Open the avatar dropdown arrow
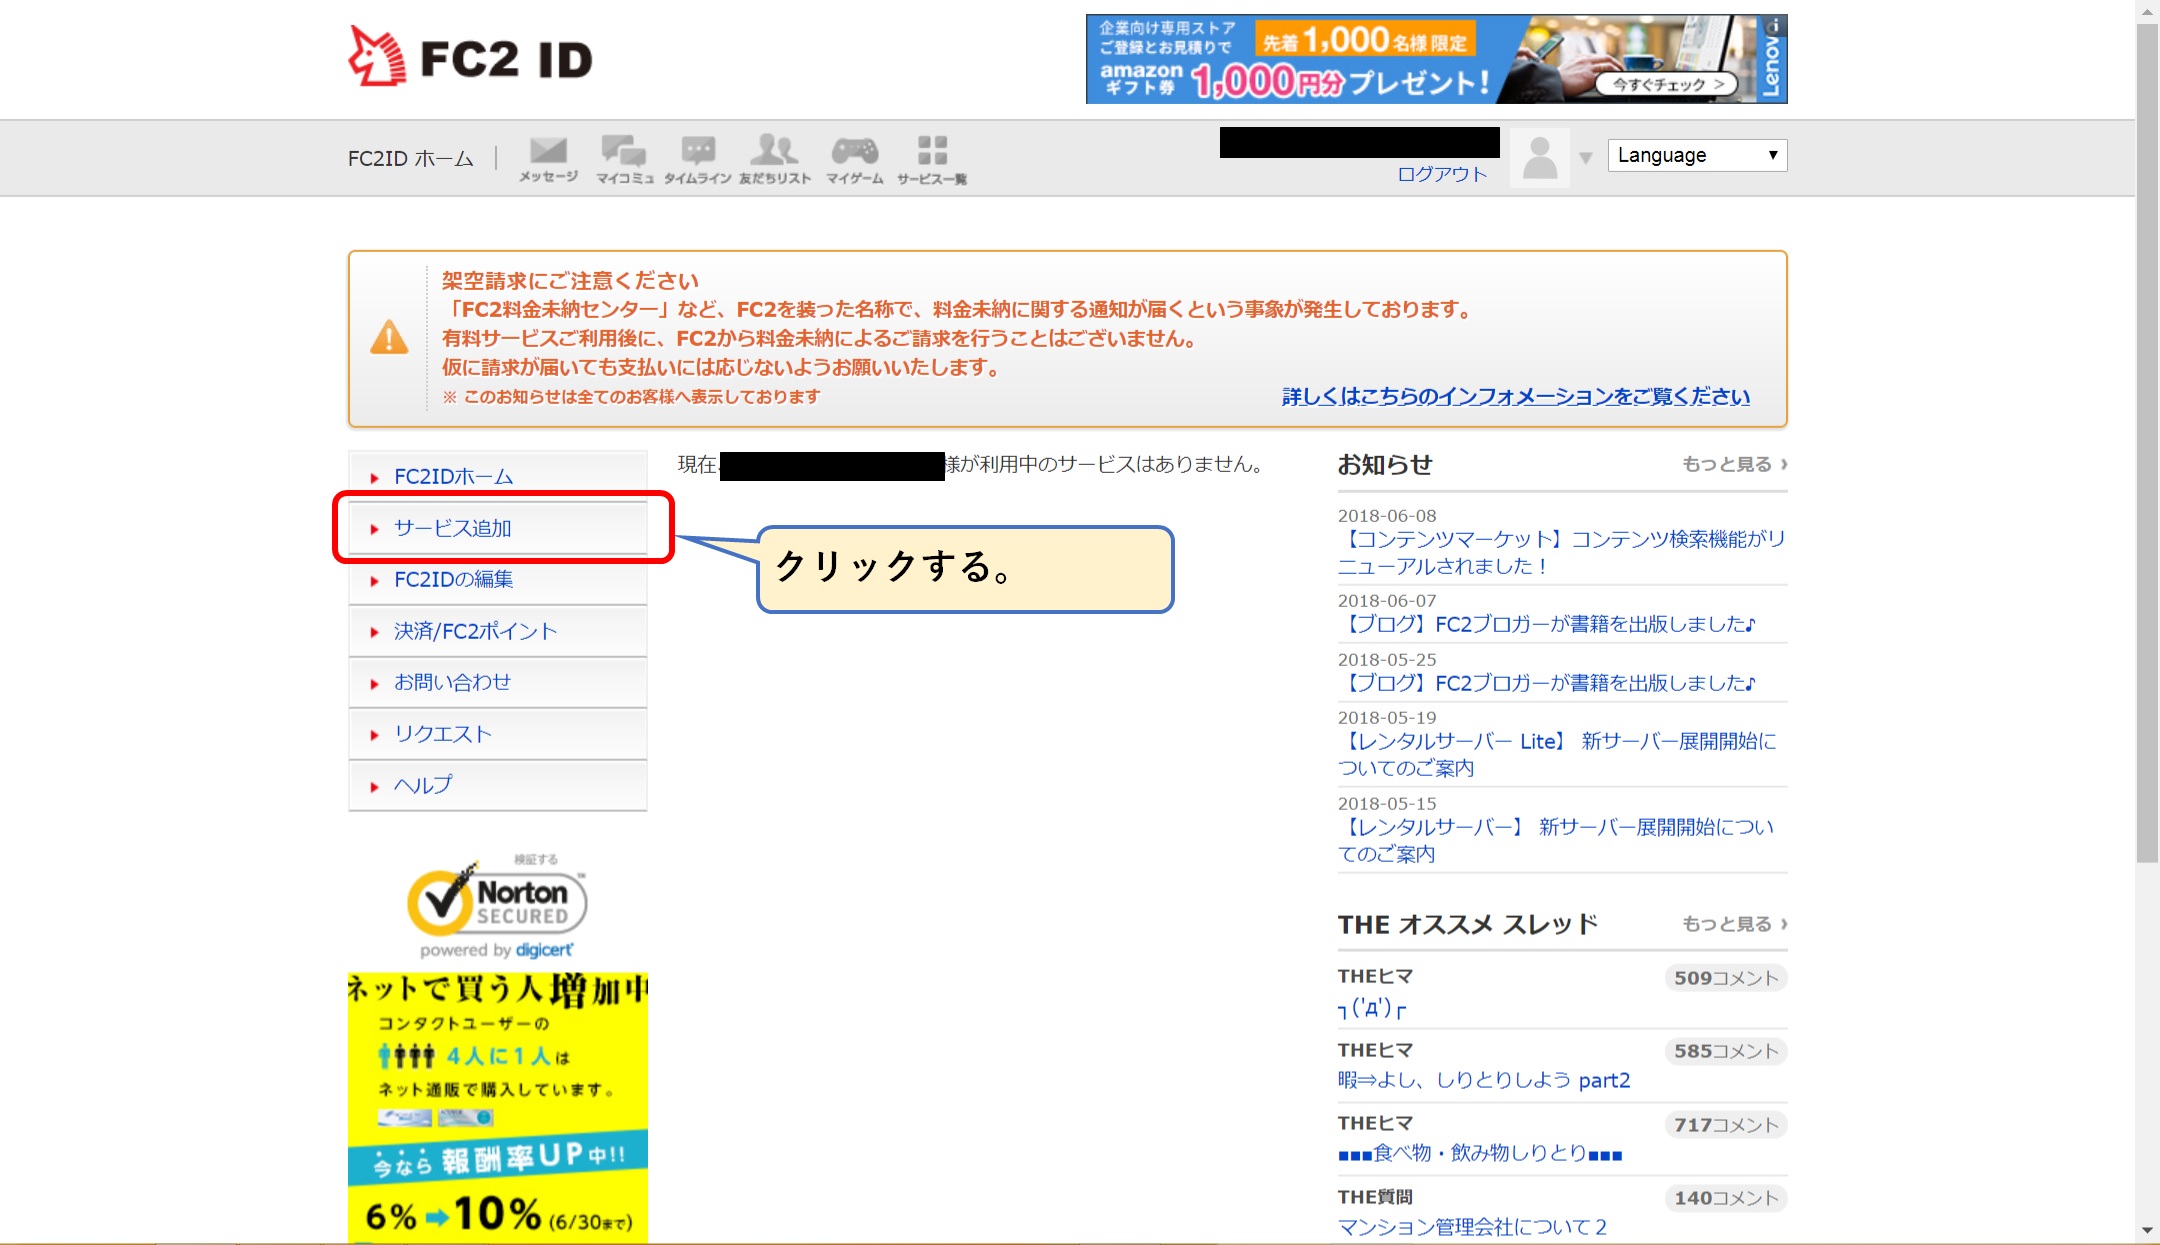2160x1245 pixels. tap(1585, 157)
